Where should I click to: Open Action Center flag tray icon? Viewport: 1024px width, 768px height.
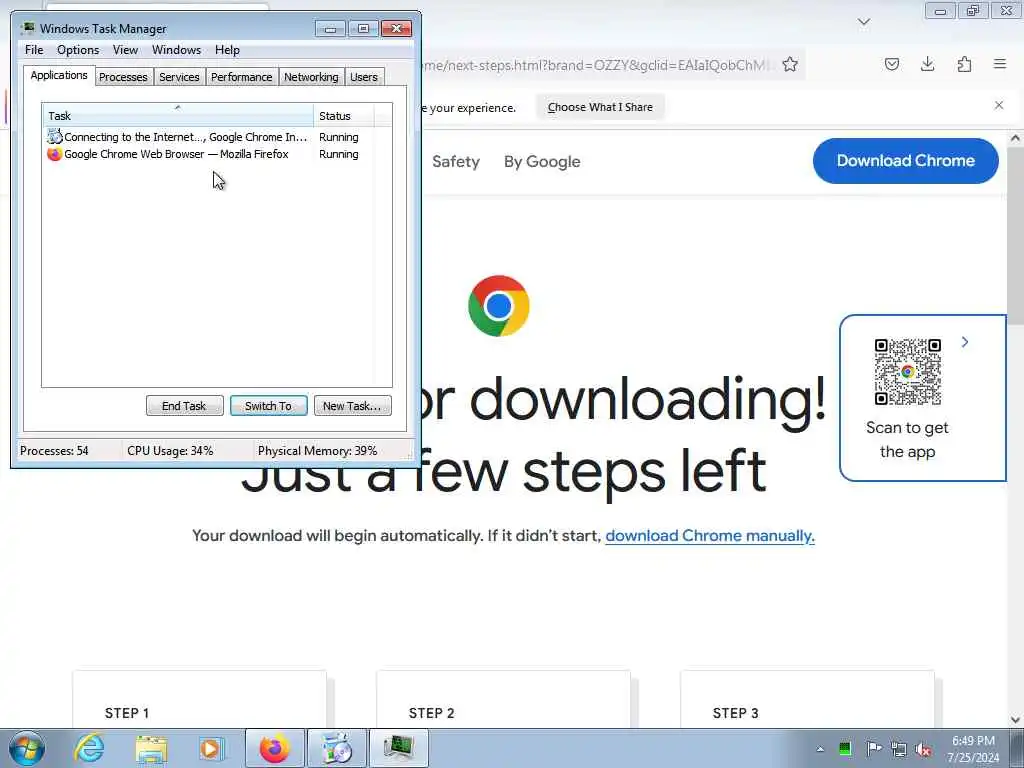[x=874, y=748]
